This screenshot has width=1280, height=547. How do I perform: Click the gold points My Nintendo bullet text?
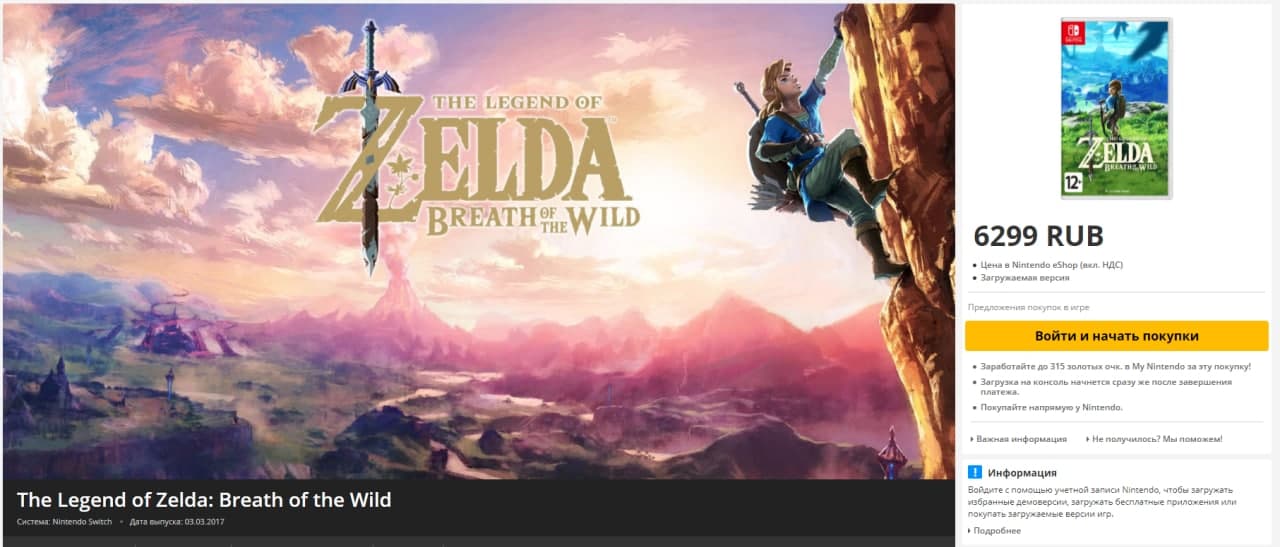pos(1115,367)
